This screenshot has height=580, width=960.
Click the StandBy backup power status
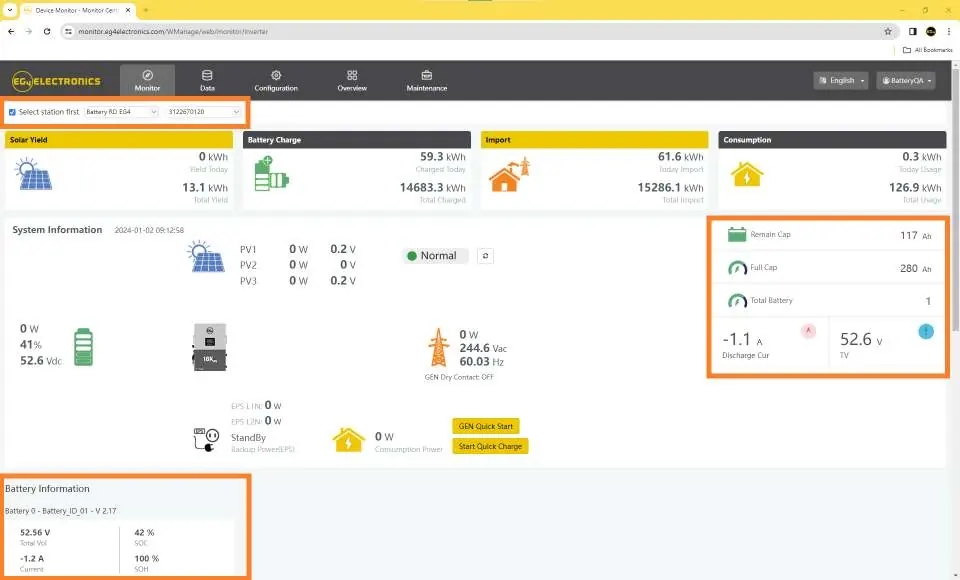(248, 437)
